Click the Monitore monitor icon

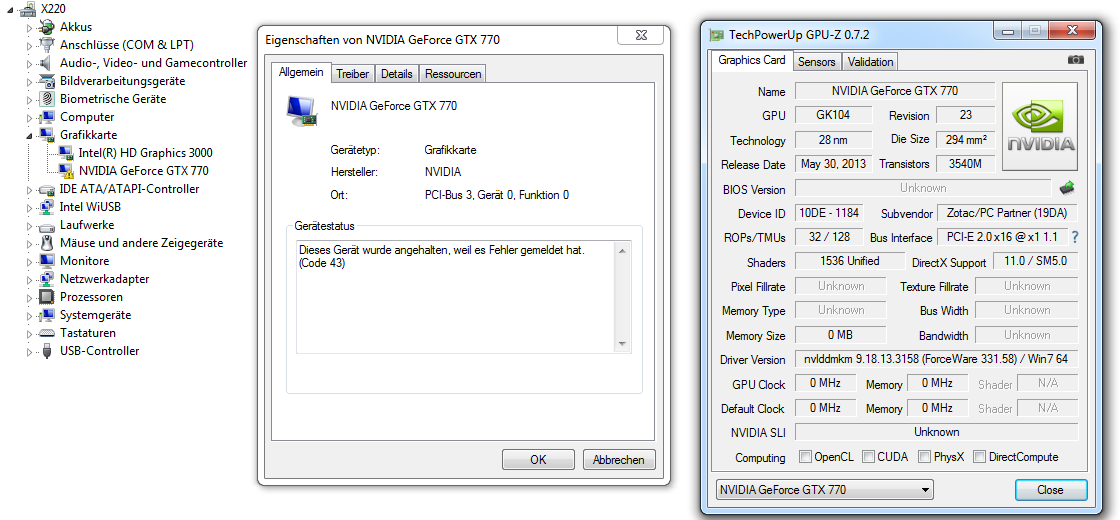(46, 261)
